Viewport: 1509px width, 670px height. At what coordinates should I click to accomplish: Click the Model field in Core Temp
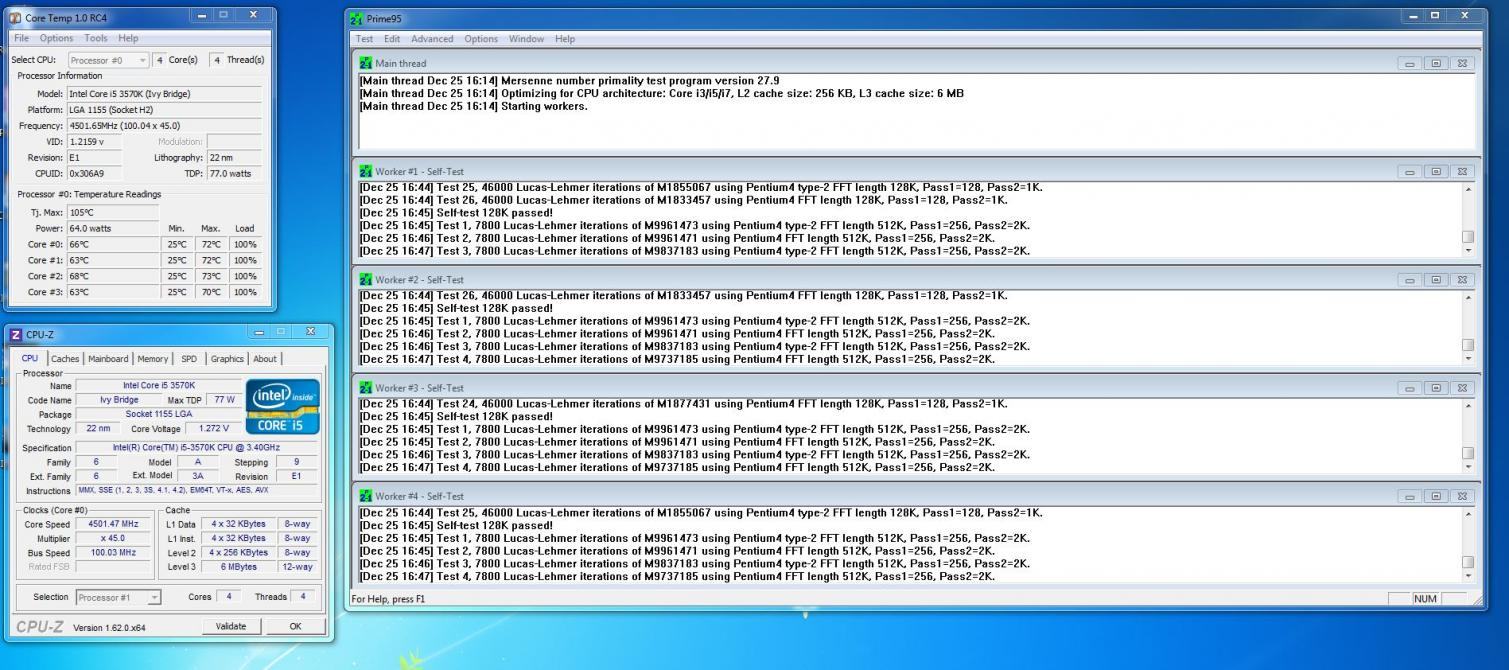click(164, 94)
